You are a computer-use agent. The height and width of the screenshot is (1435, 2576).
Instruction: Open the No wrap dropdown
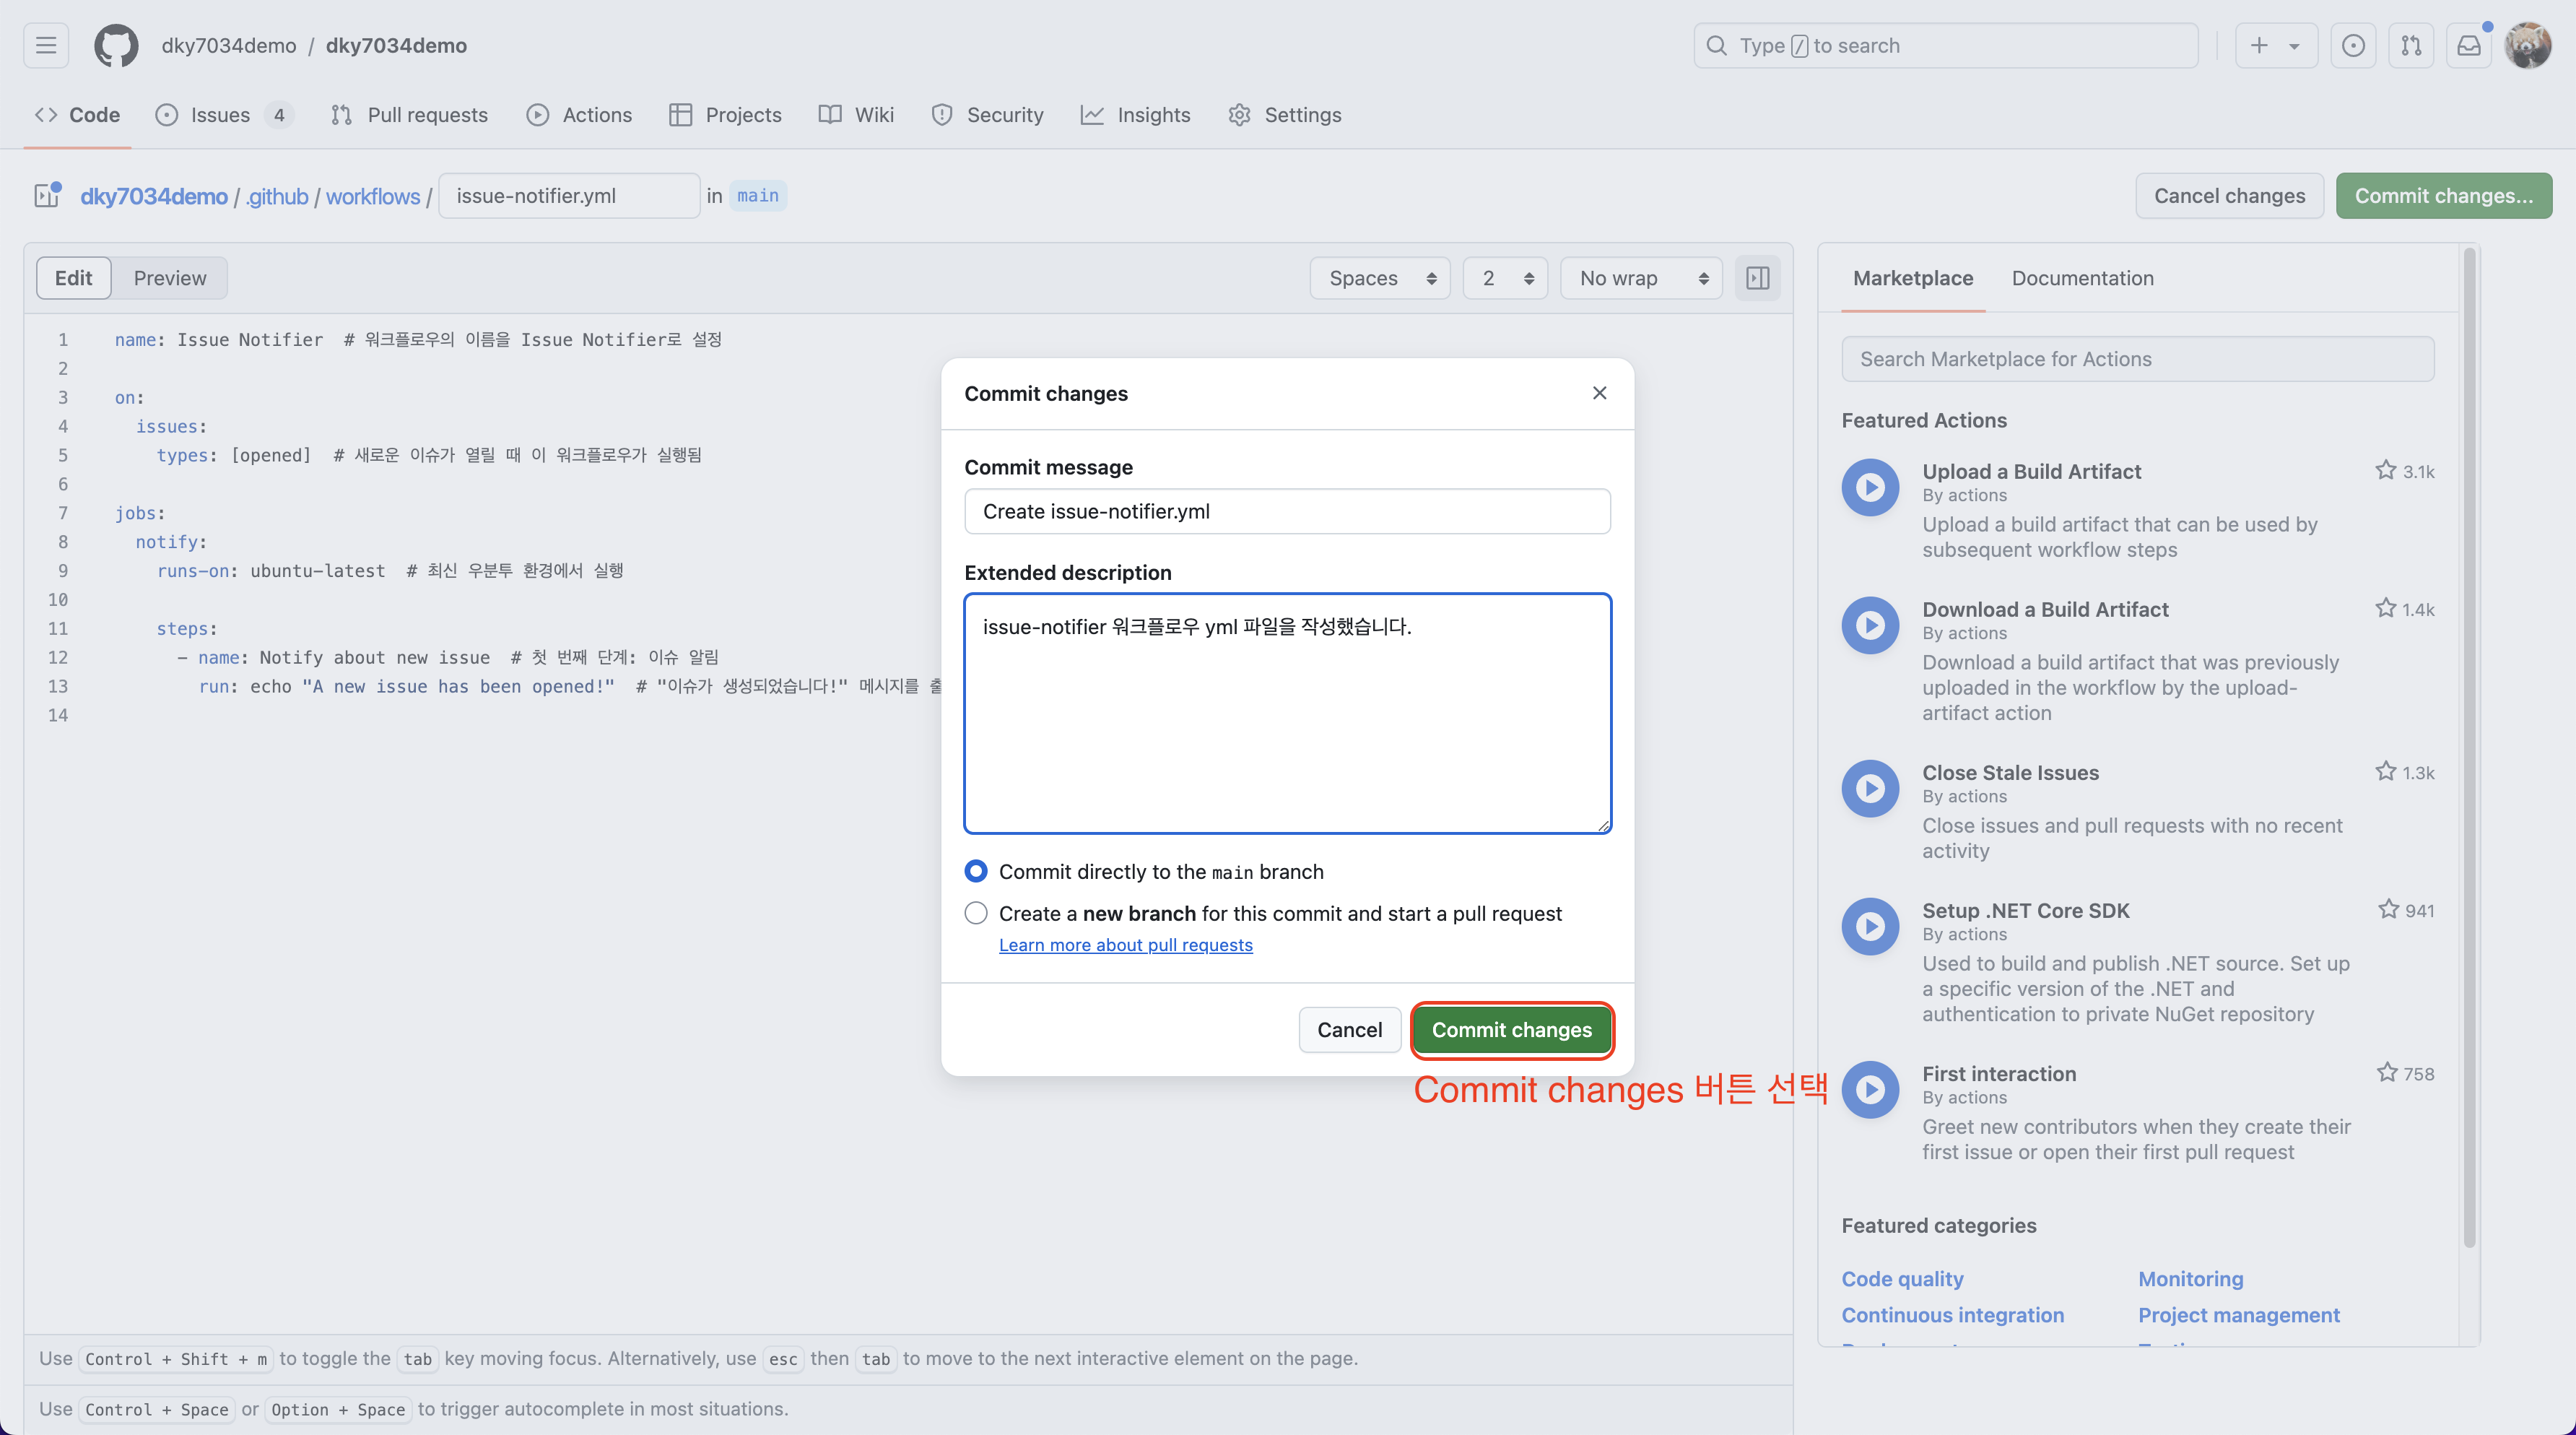[x=1641, y=278]
